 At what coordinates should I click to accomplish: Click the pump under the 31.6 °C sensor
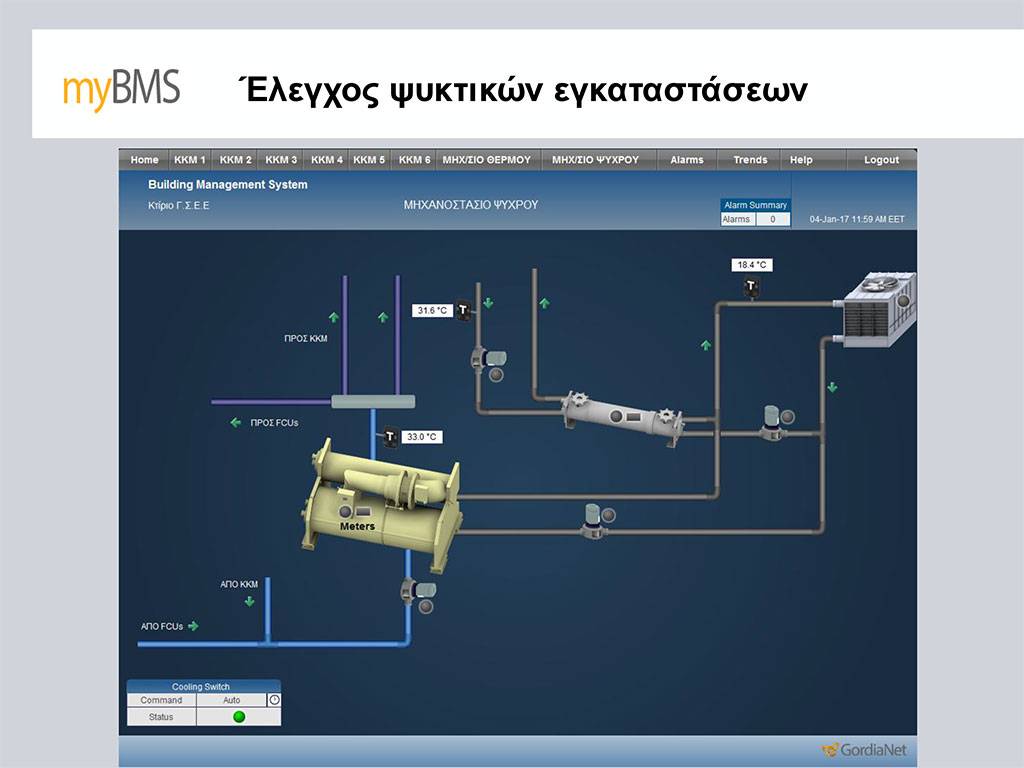(481, 363)
